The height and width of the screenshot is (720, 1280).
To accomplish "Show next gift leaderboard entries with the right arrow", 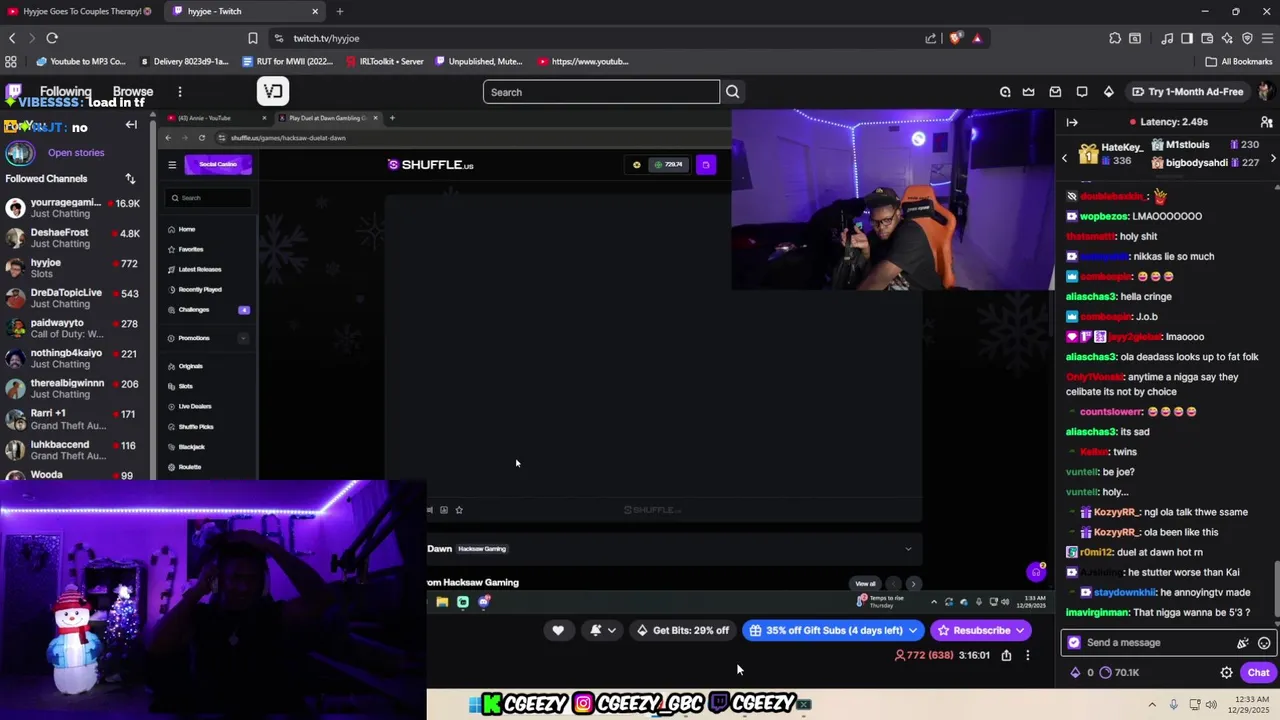I will click(1273, 158).
